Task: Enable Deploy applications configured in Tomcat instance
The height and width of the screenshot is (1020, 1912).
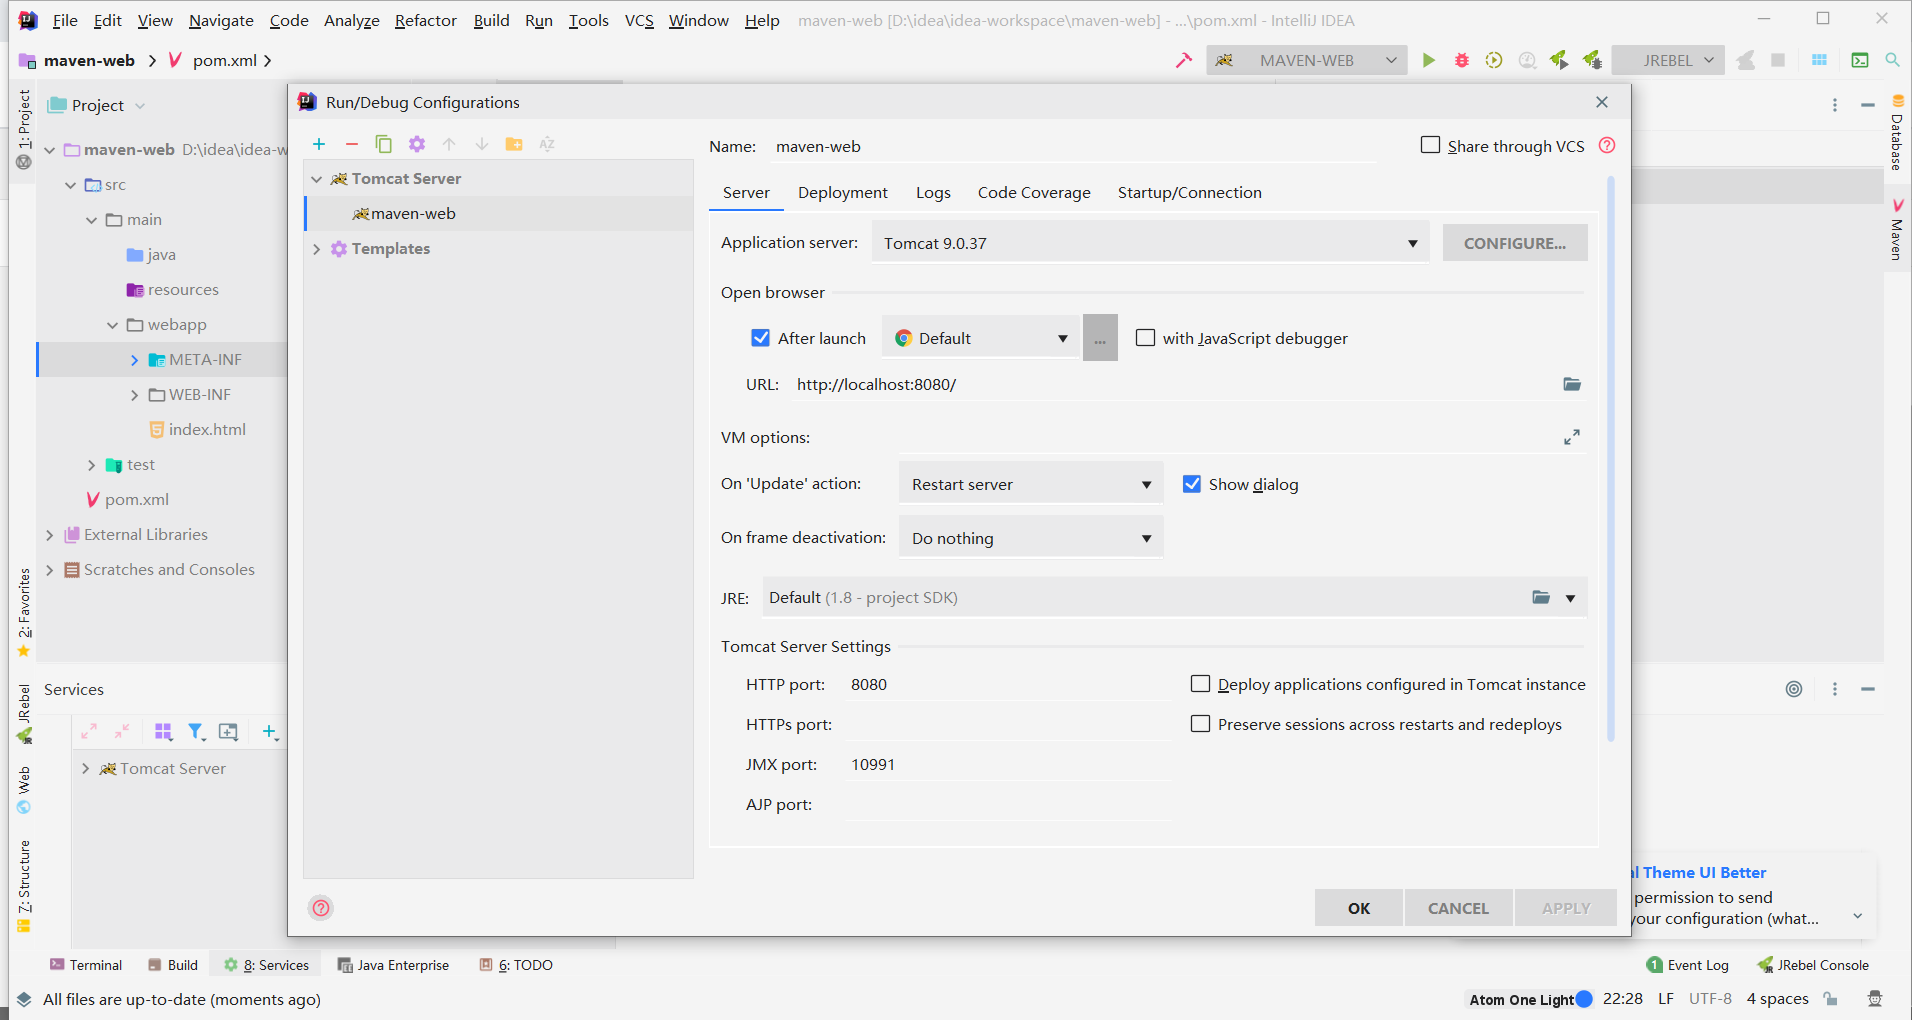Action: [1201, 684]
